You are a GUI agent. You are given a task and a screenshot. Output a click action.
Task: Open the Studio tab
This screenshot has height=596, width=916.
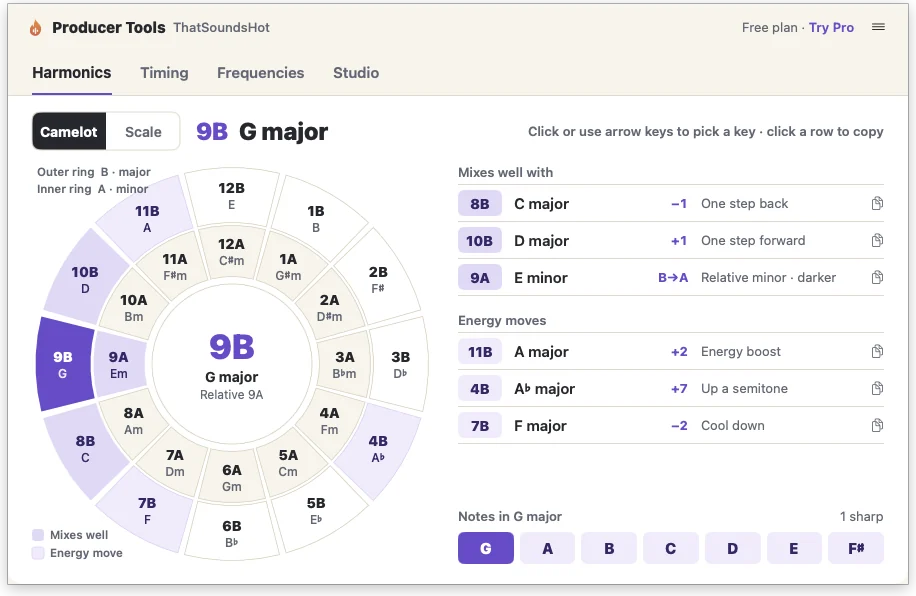[356, 72]
